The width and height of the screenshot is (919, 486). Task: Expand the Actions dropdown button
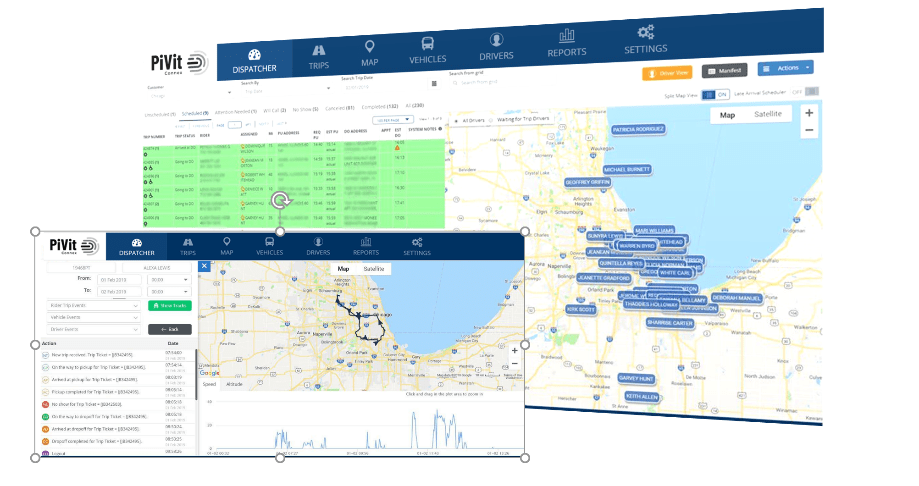pos(785,68)
